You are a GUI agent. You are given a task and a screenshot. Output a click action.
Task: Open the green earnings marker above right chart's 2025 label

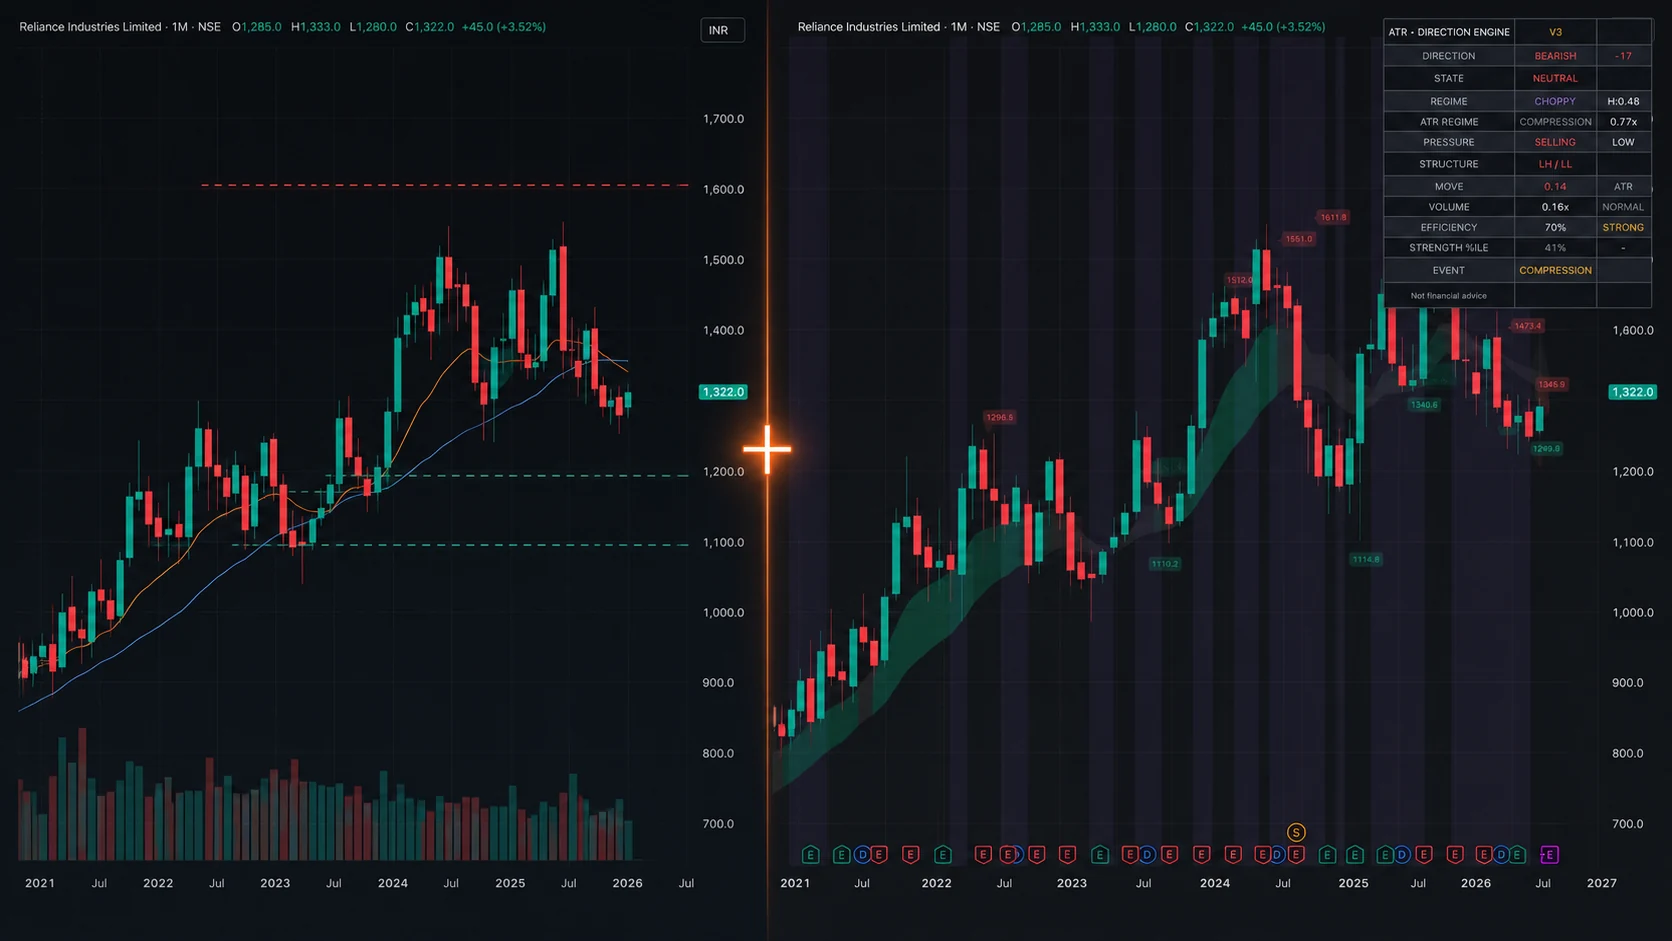[1355, 855]
